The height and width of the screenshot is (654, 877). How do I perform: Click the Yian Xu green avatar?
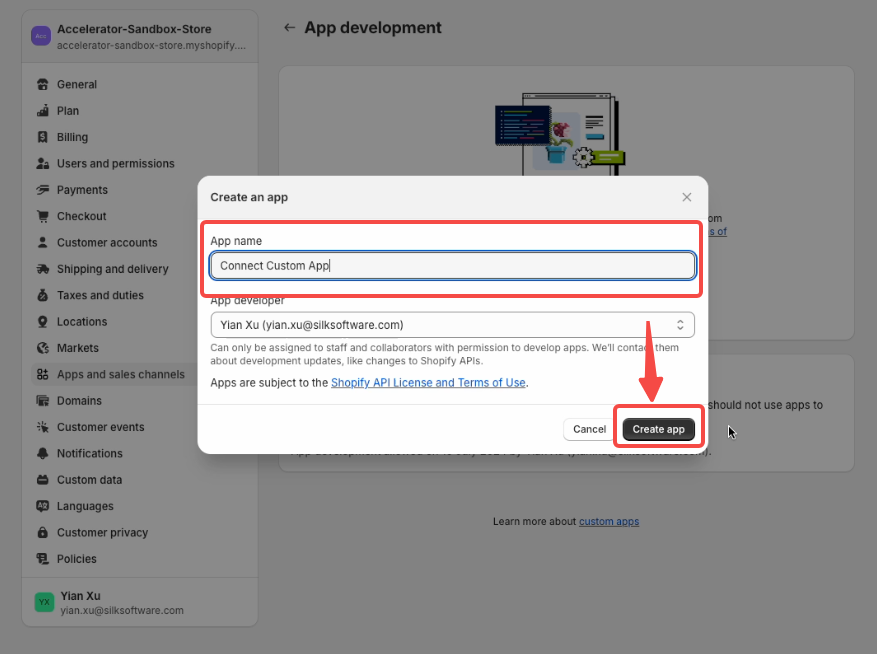coord(44,603)
